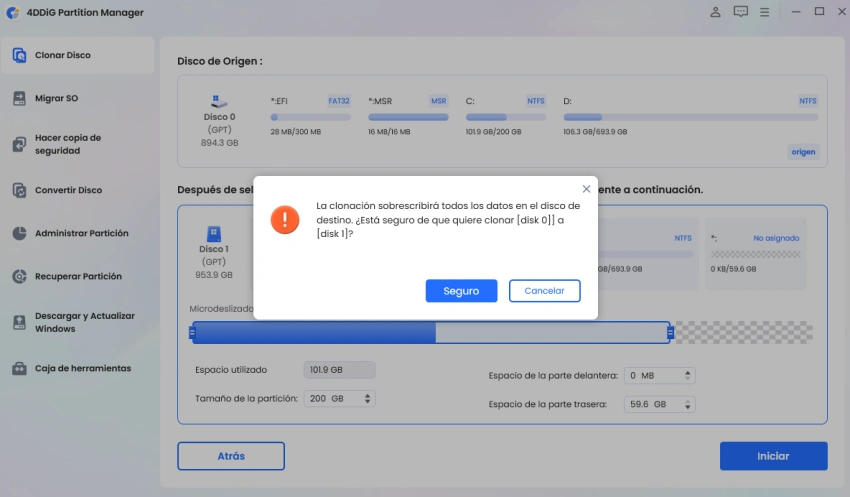Viewport: 850px width, 497px height.
Task: Open the Clonar Disco section
Action: 78,55
